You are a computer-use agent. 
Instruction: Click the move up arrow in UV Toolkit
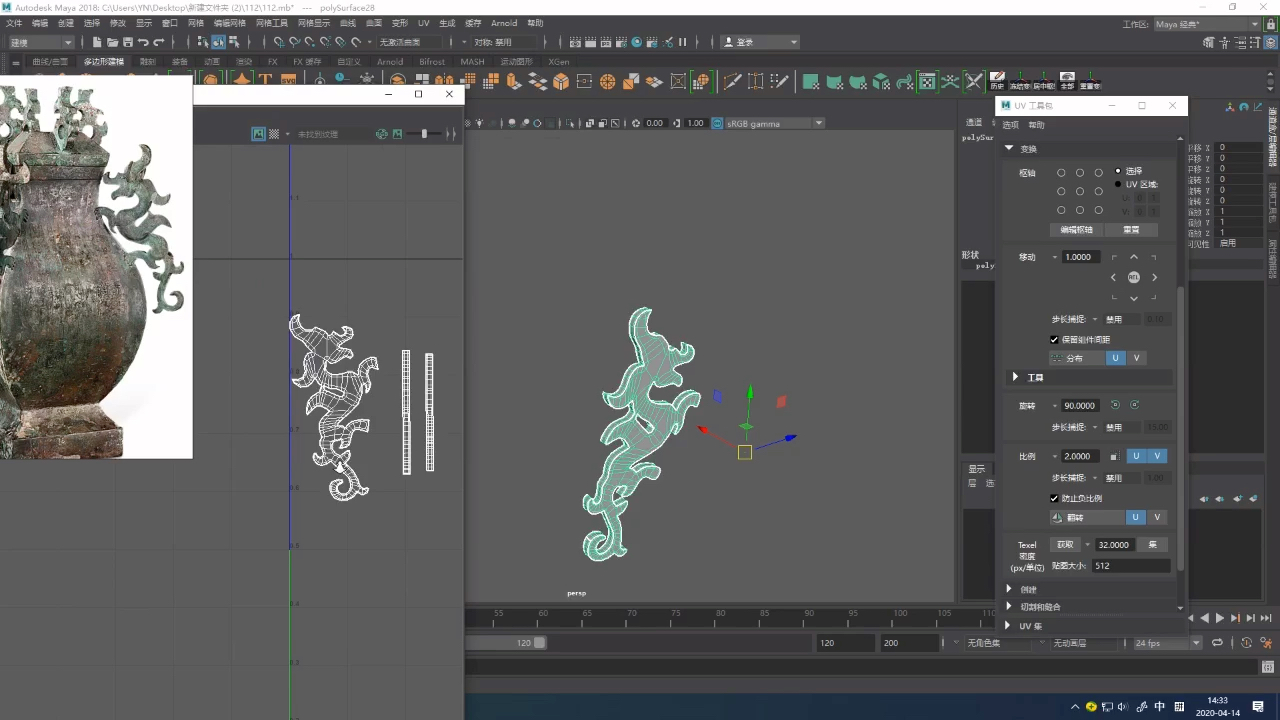[1134, 258]
